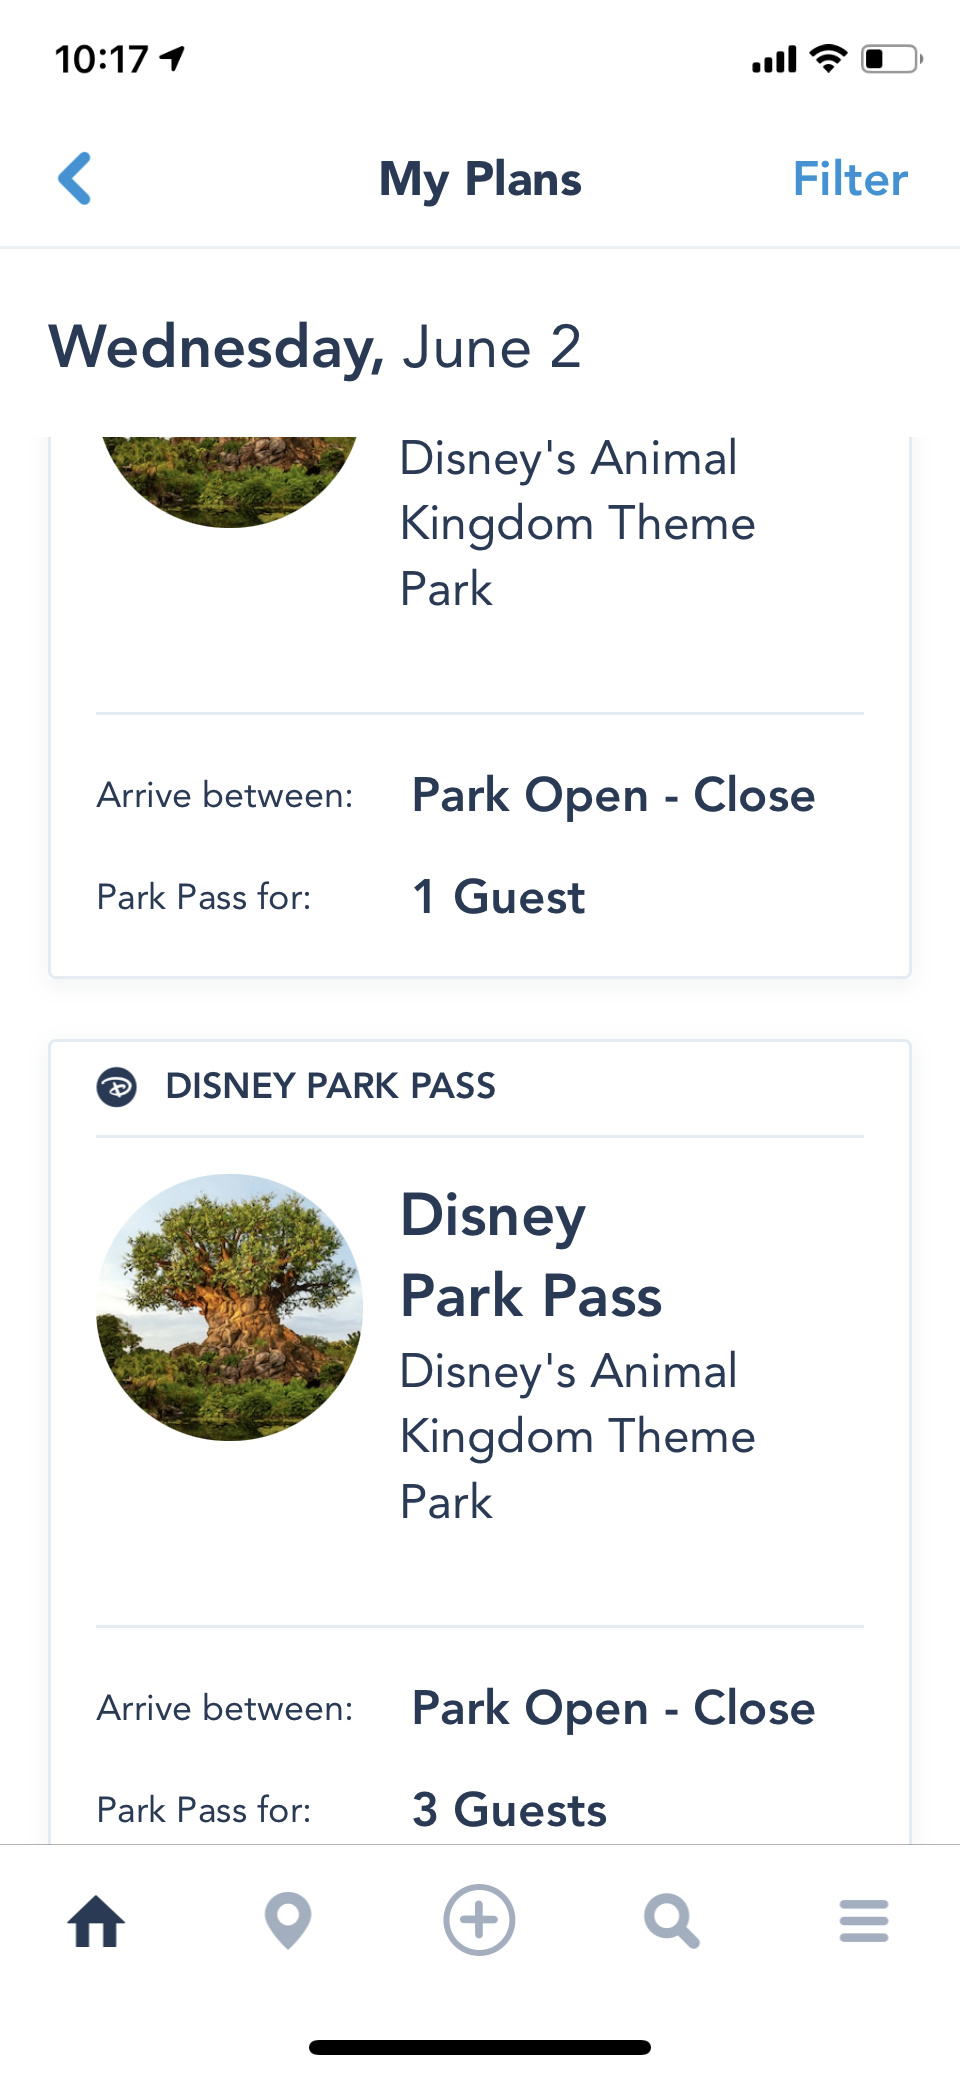
Task: Tap first card's Animal Kingdom Theme Park text
Action: coord(577,523)
